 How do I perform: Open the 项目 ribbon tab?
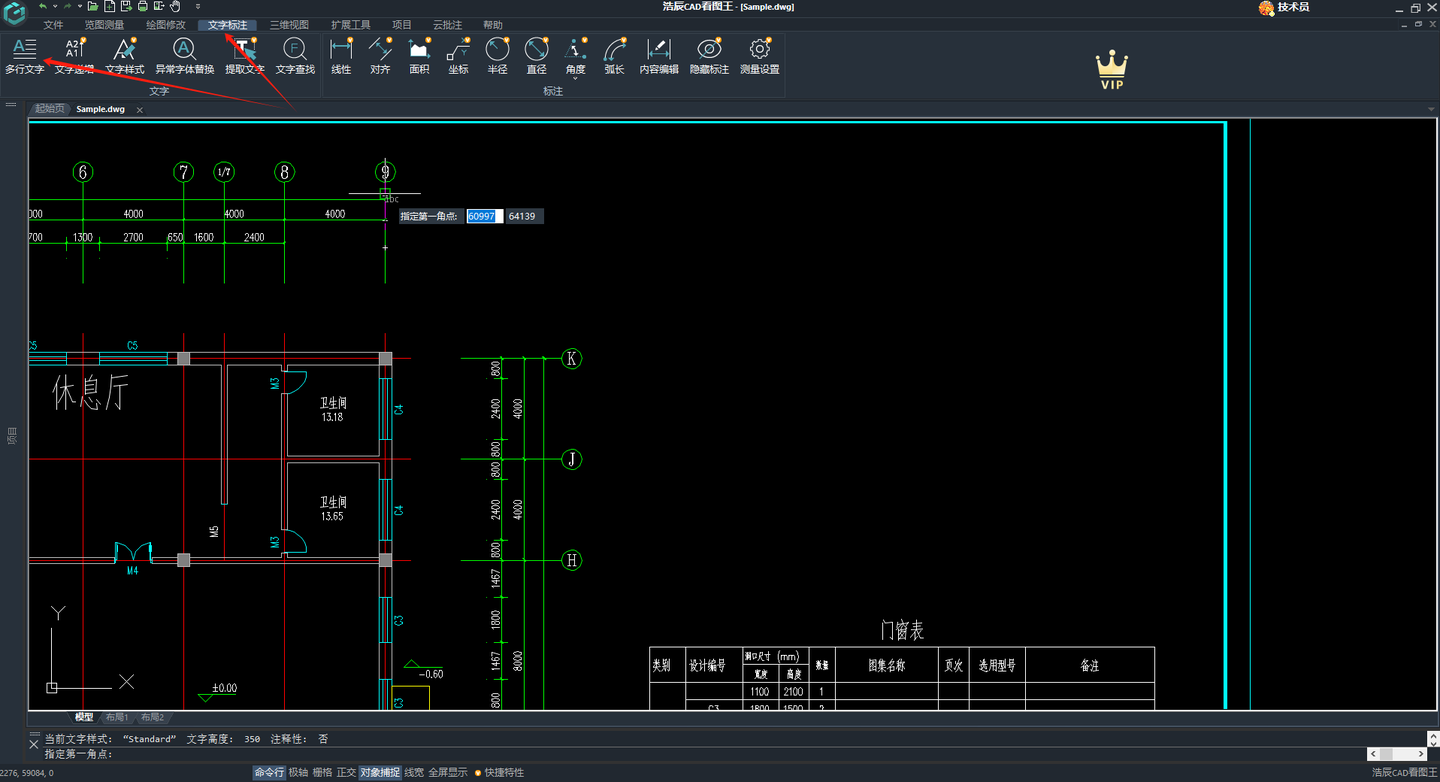[402, 25]
